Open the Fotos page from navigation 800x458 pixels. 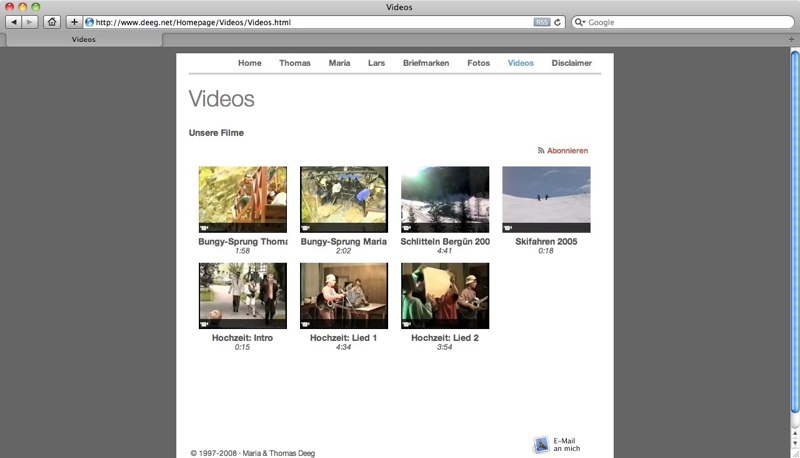[478, 63]
